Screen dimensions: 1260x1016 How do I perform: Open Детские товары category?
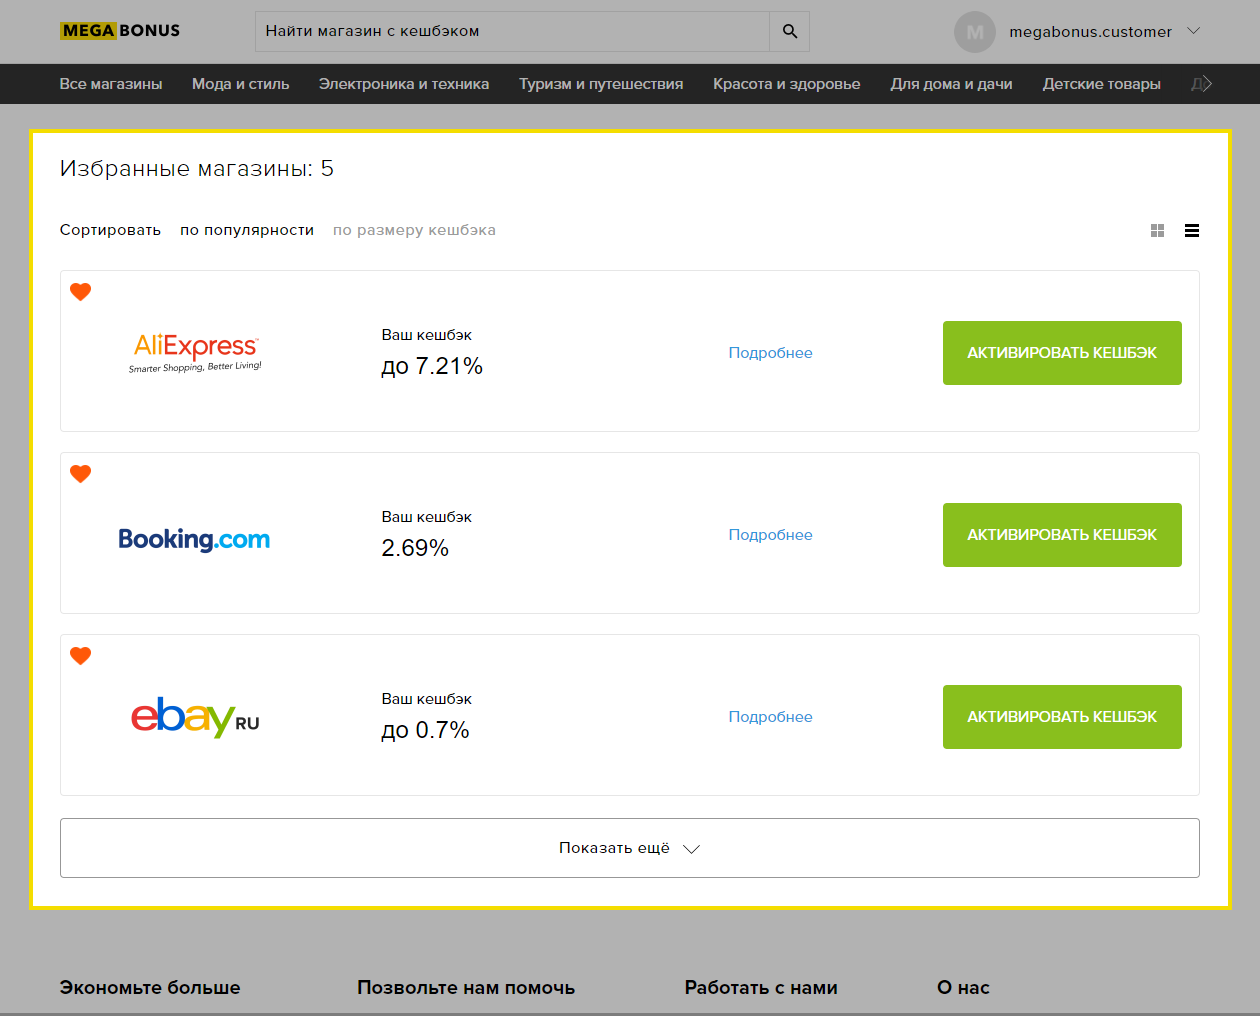coord(1102,84)
